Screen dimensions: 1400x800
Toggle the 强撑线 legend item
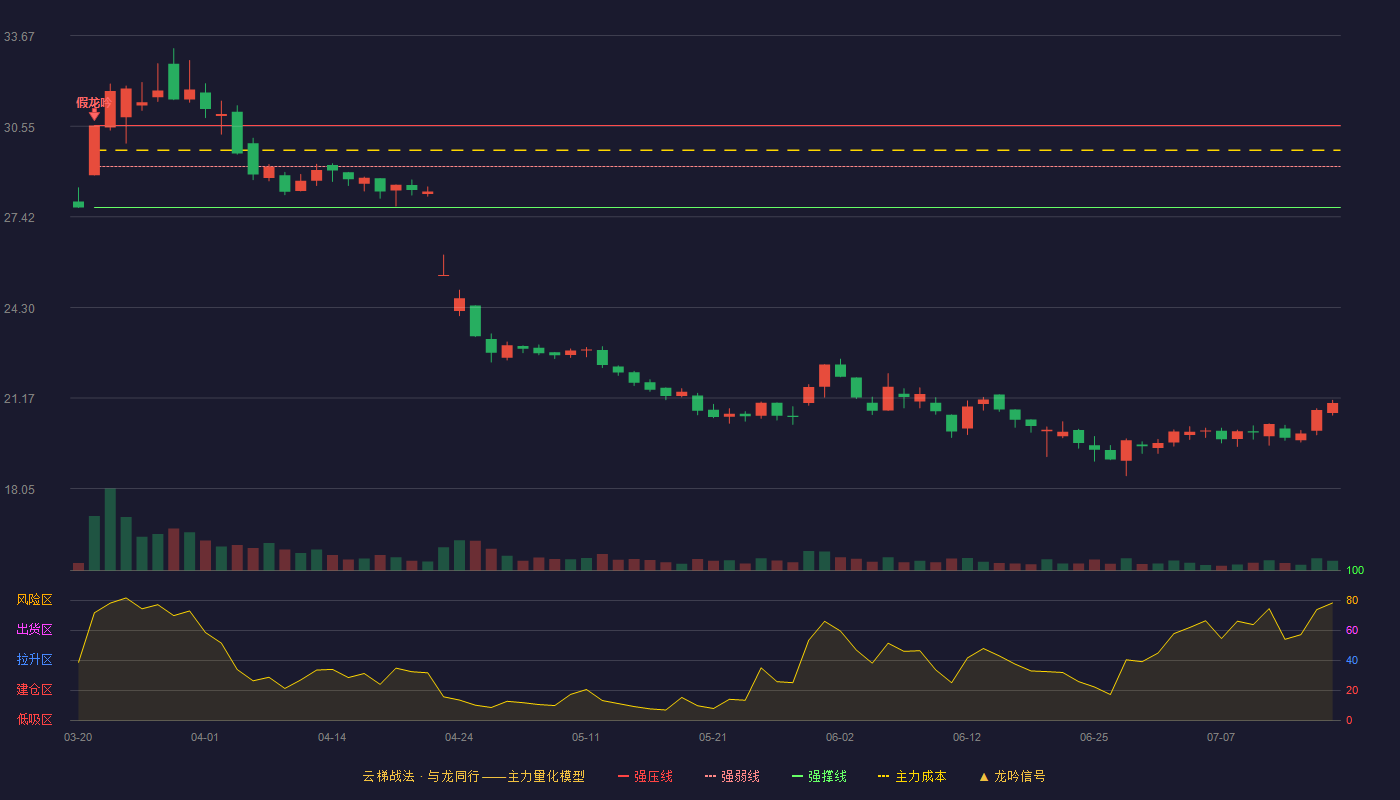coord(819,776)
